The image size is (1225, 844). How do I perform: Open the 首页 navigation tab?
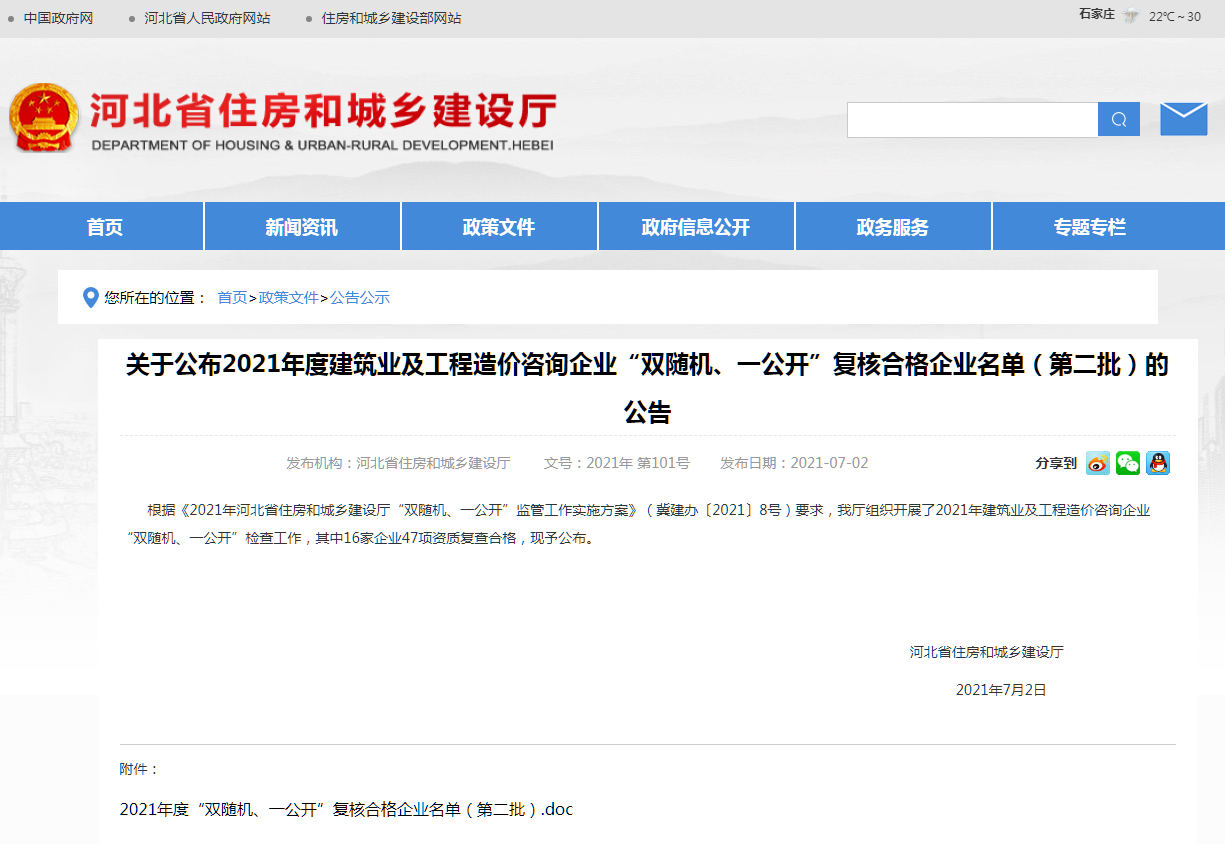pyautogui.click(x=104, y=227)
